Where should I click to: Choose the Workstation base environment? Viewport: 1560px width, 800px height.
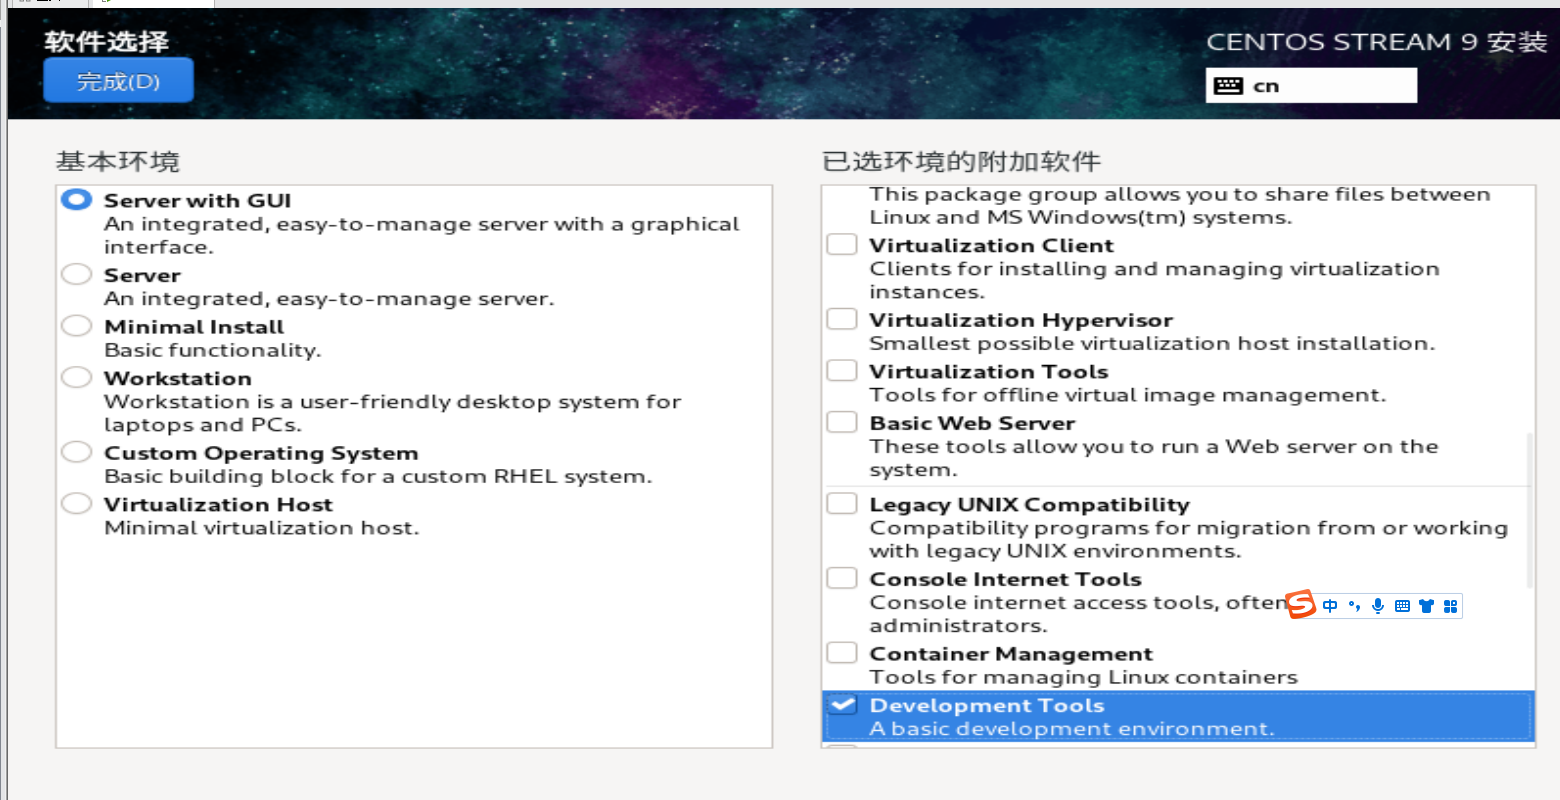click(x=76, y=377)
